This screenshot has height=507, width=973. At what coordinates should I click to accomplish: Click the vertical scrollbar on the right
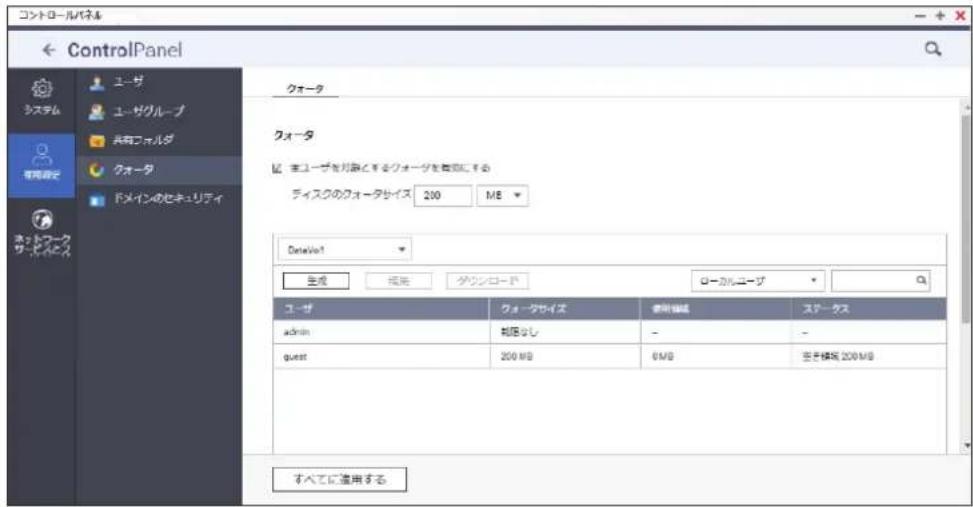(x=965, y=217)
